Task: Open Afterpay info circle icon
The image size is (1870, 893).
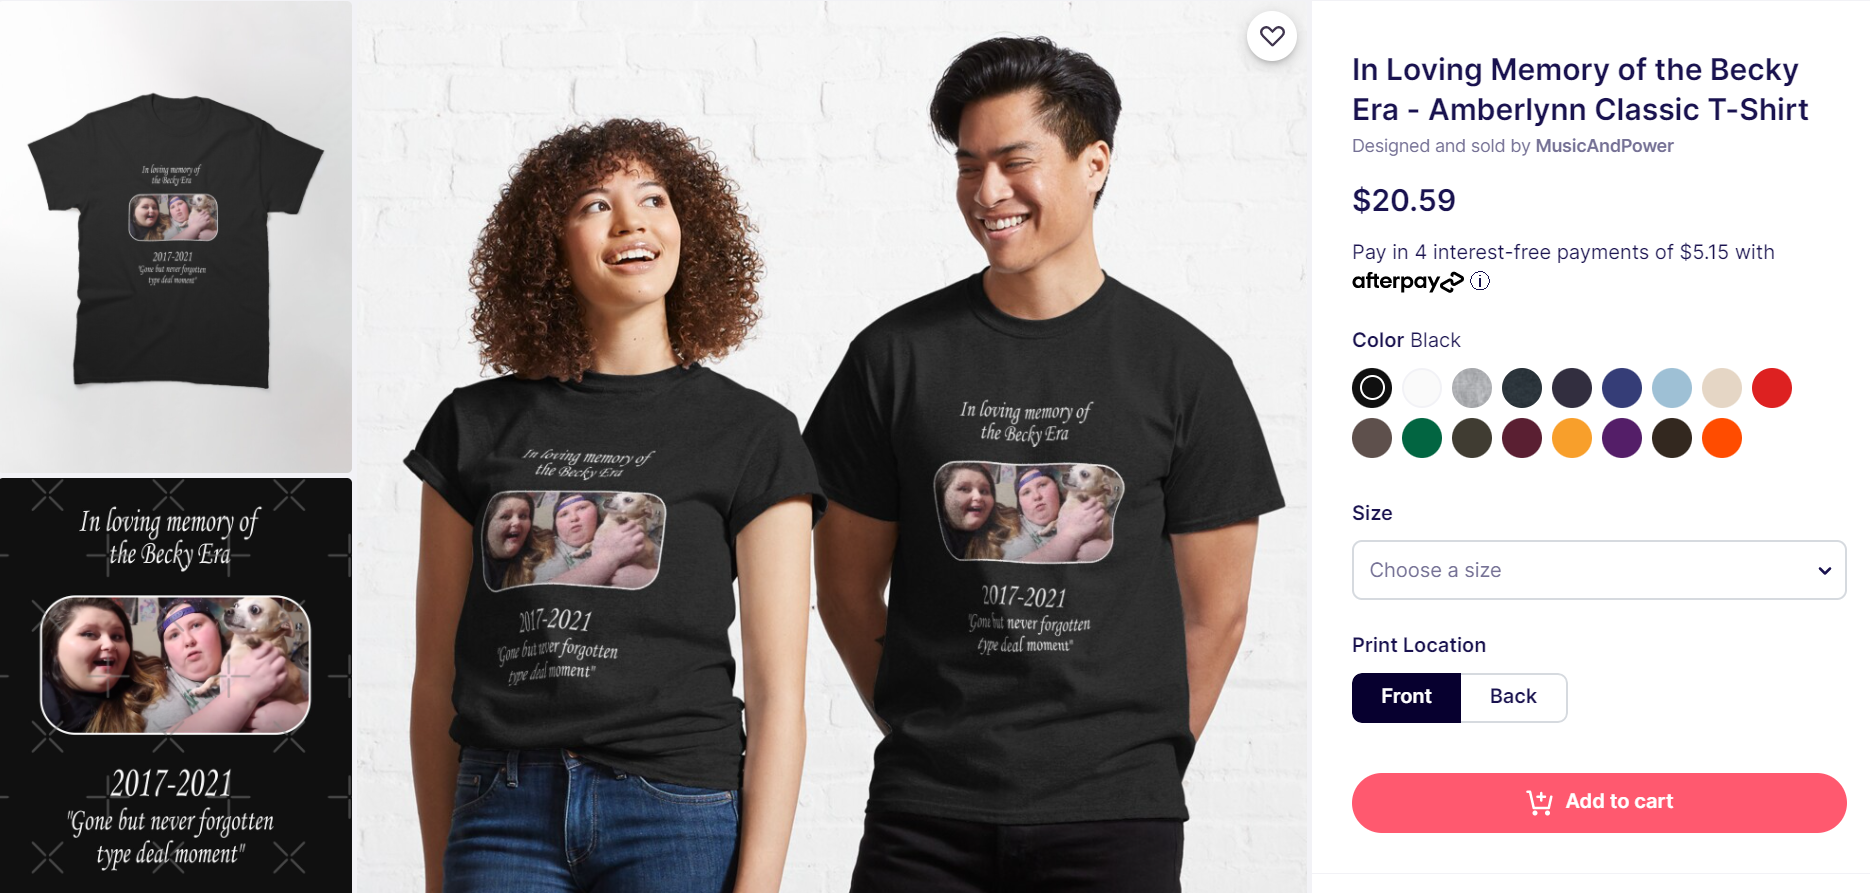Action: pos(1480,281)
